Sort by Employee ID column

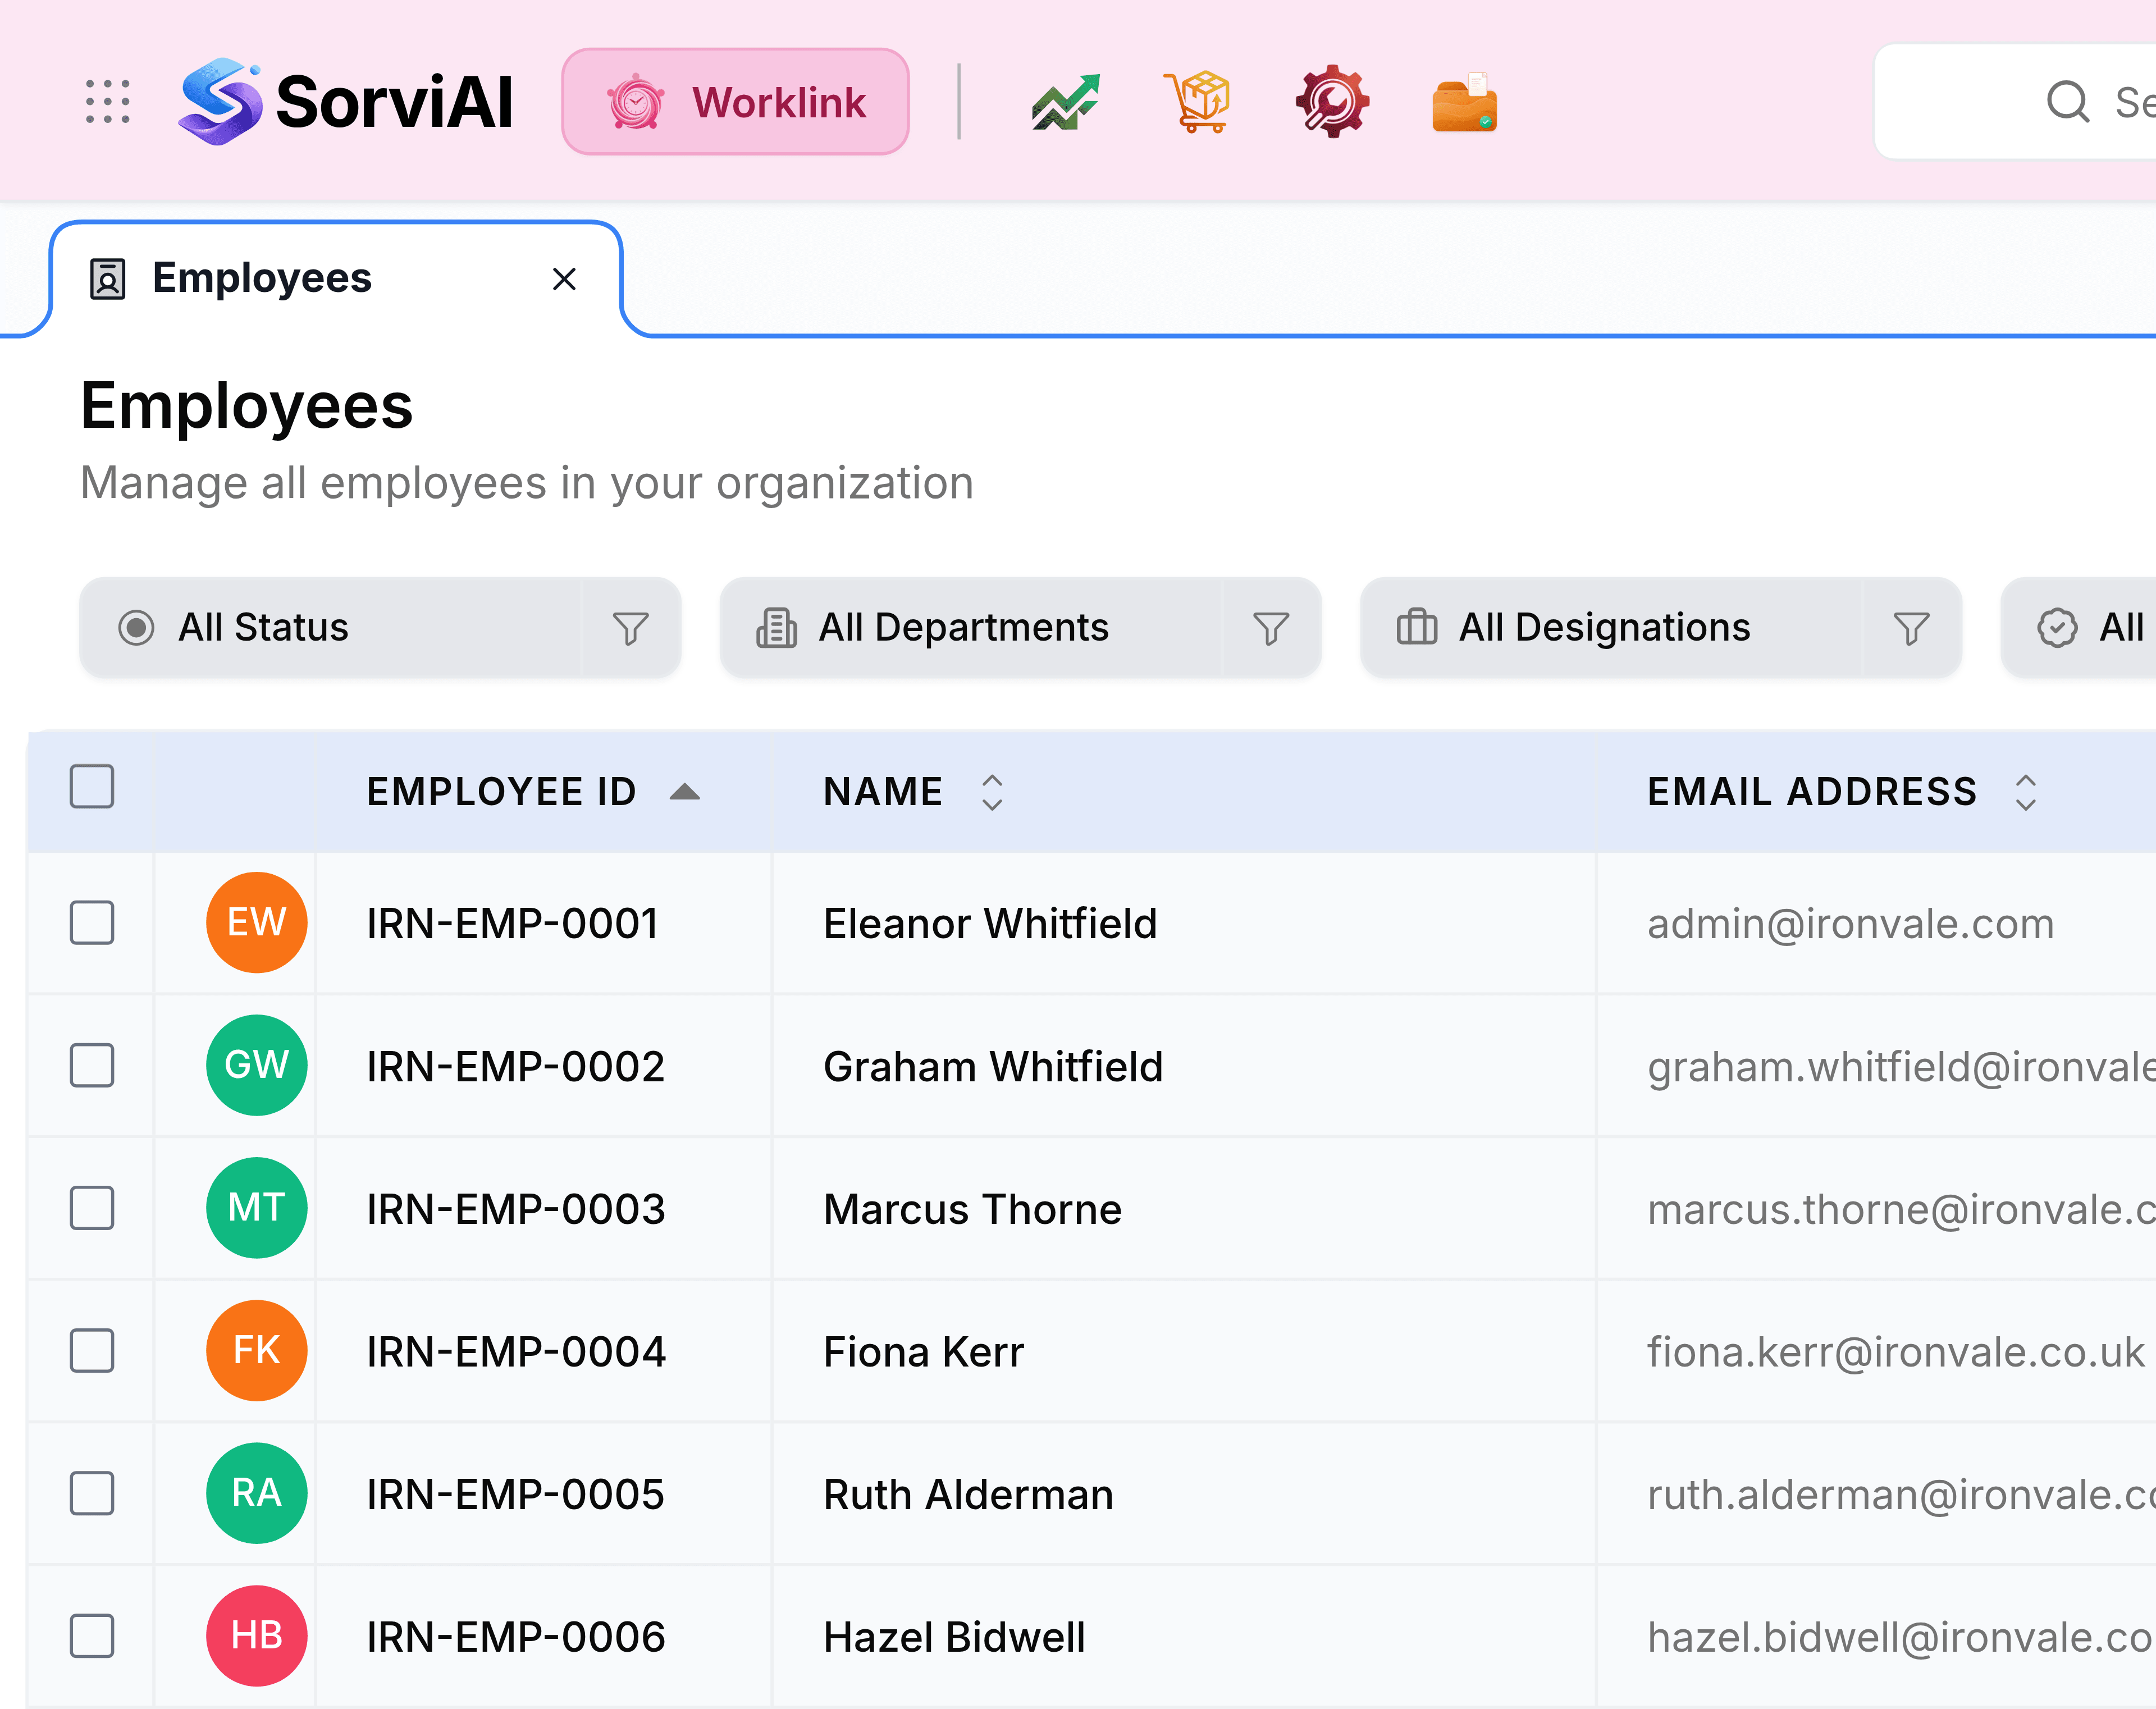[x=533, y=792]
